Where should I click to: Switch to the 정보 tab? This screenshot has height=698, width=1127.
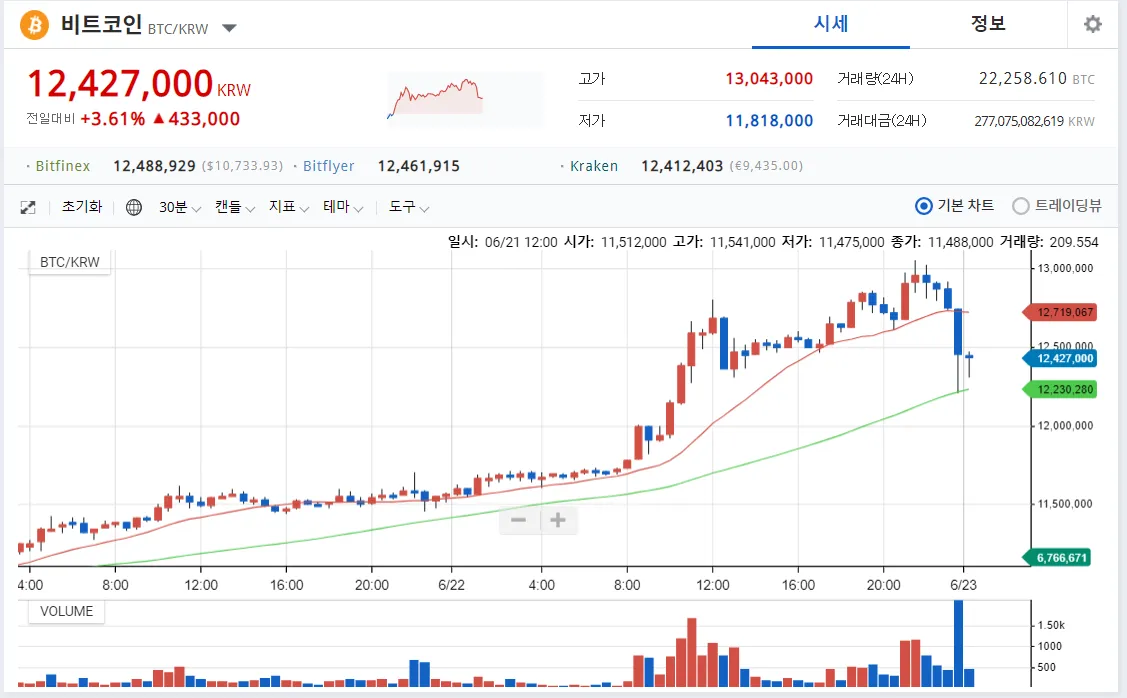coord(988,24)
